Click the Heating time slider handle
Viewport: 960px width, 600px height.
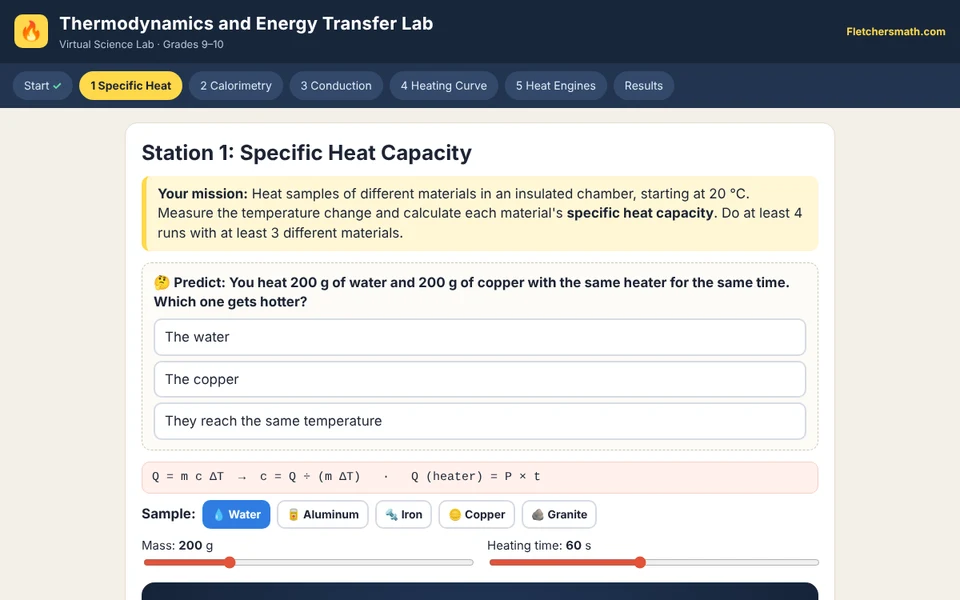(x=640, y=563)
